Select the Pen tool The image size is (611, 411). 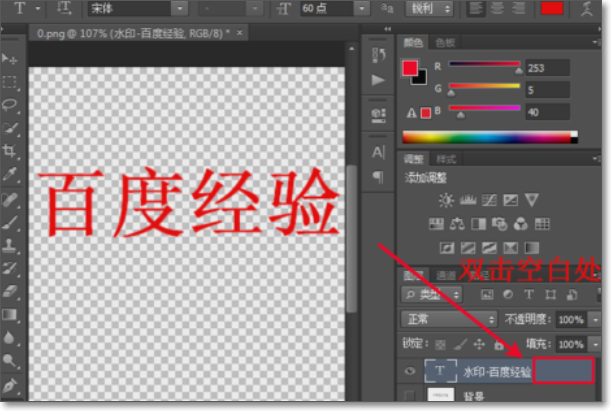point(9,386)
